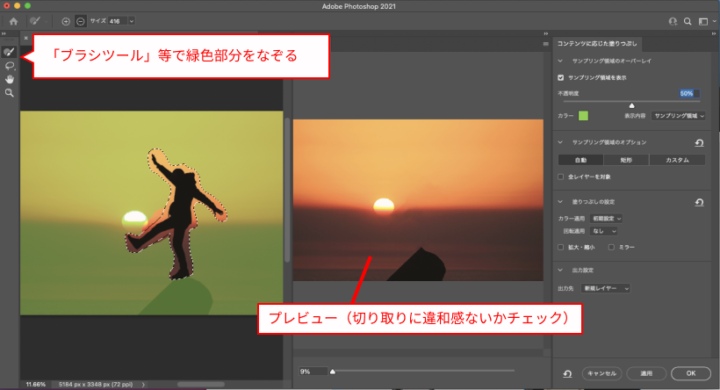Open the カラー適用 dropdown
The image size is (720, 390).
click(606, 219)
